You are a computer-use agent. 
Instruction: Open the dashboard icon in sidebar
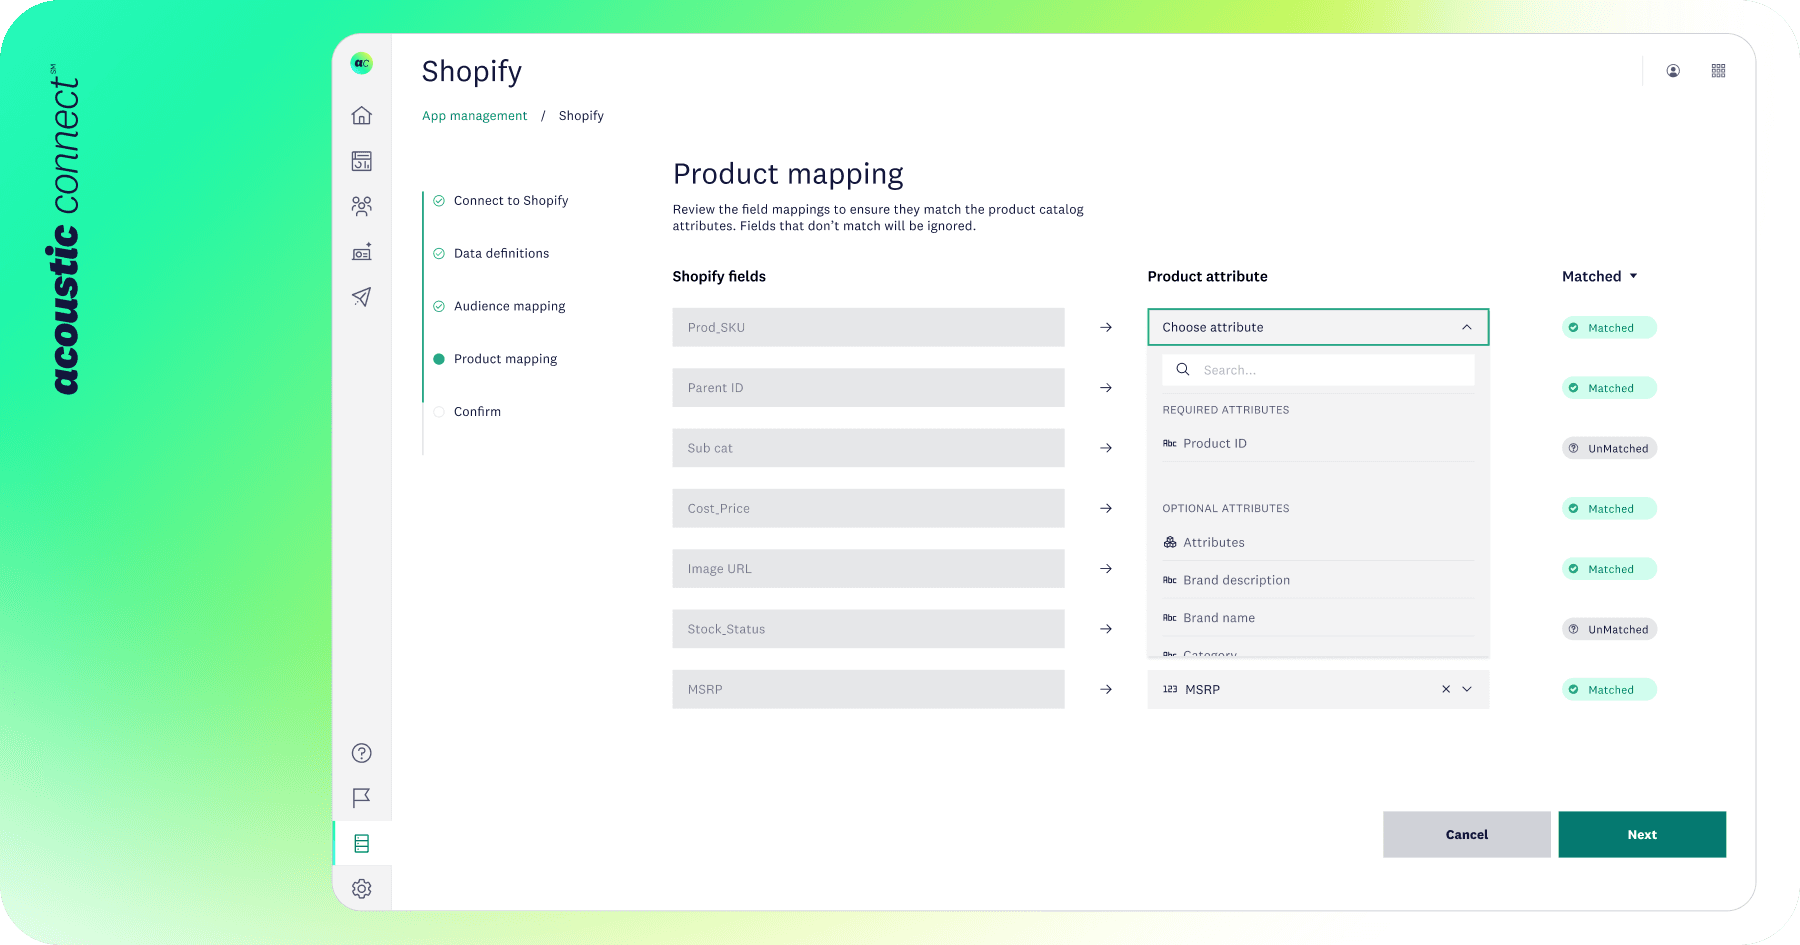(362, 161)
